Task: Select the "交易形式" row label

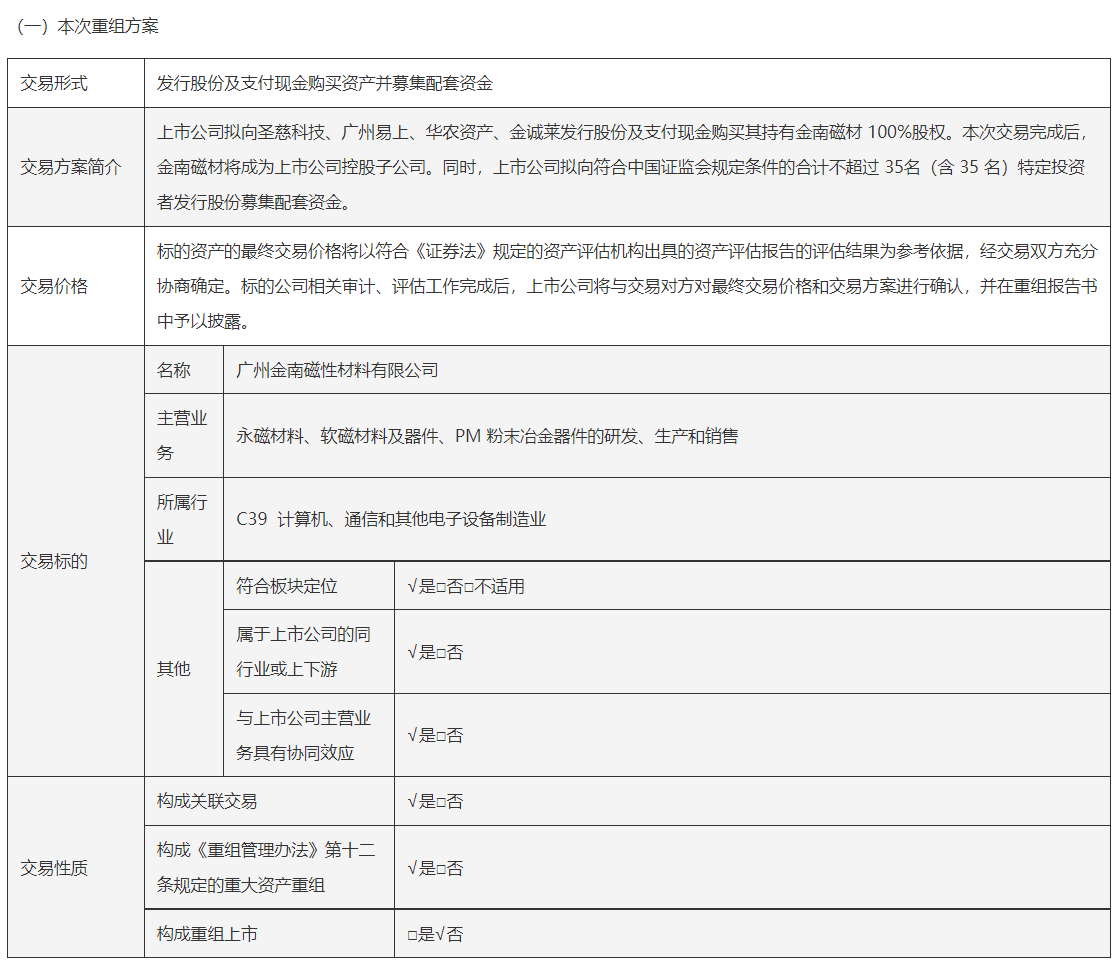Action: pos(54,84)
